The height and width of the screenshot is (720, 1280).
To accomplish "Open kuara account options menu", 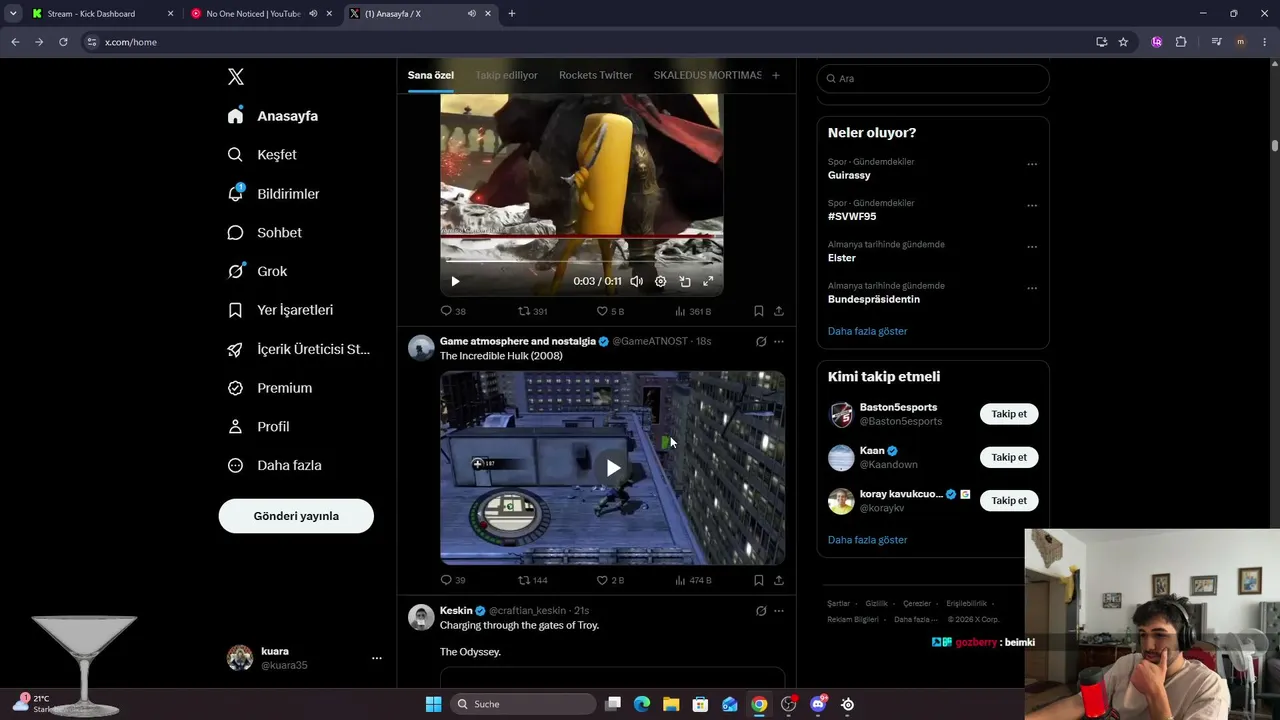I will (377, 658).
